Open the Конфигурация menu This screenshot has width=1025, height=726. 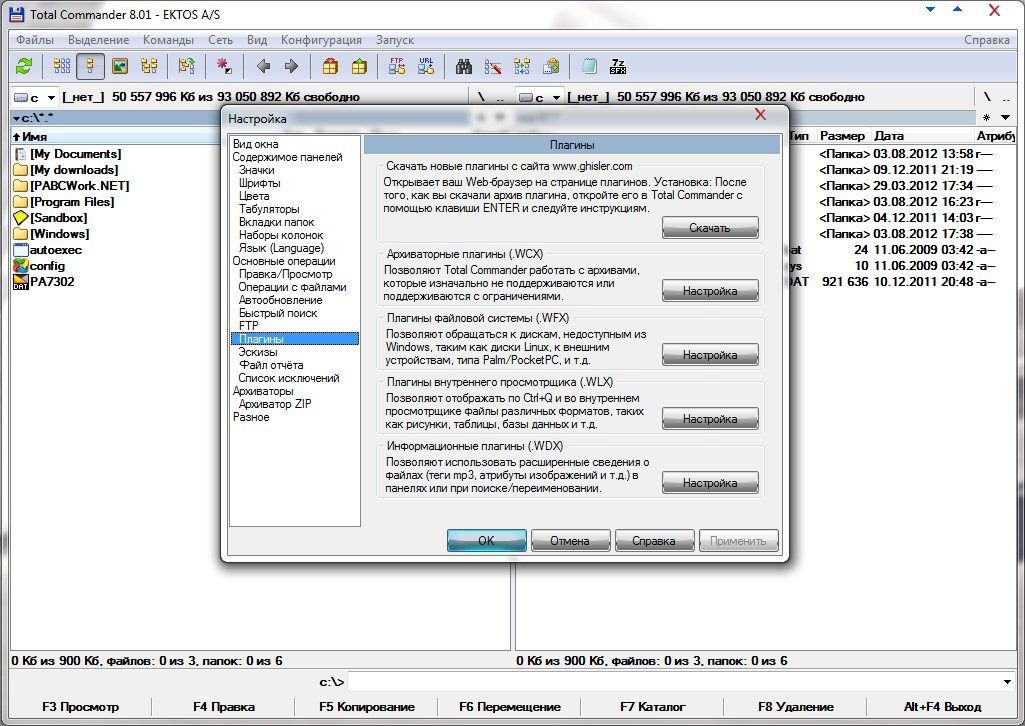point(321,40)
